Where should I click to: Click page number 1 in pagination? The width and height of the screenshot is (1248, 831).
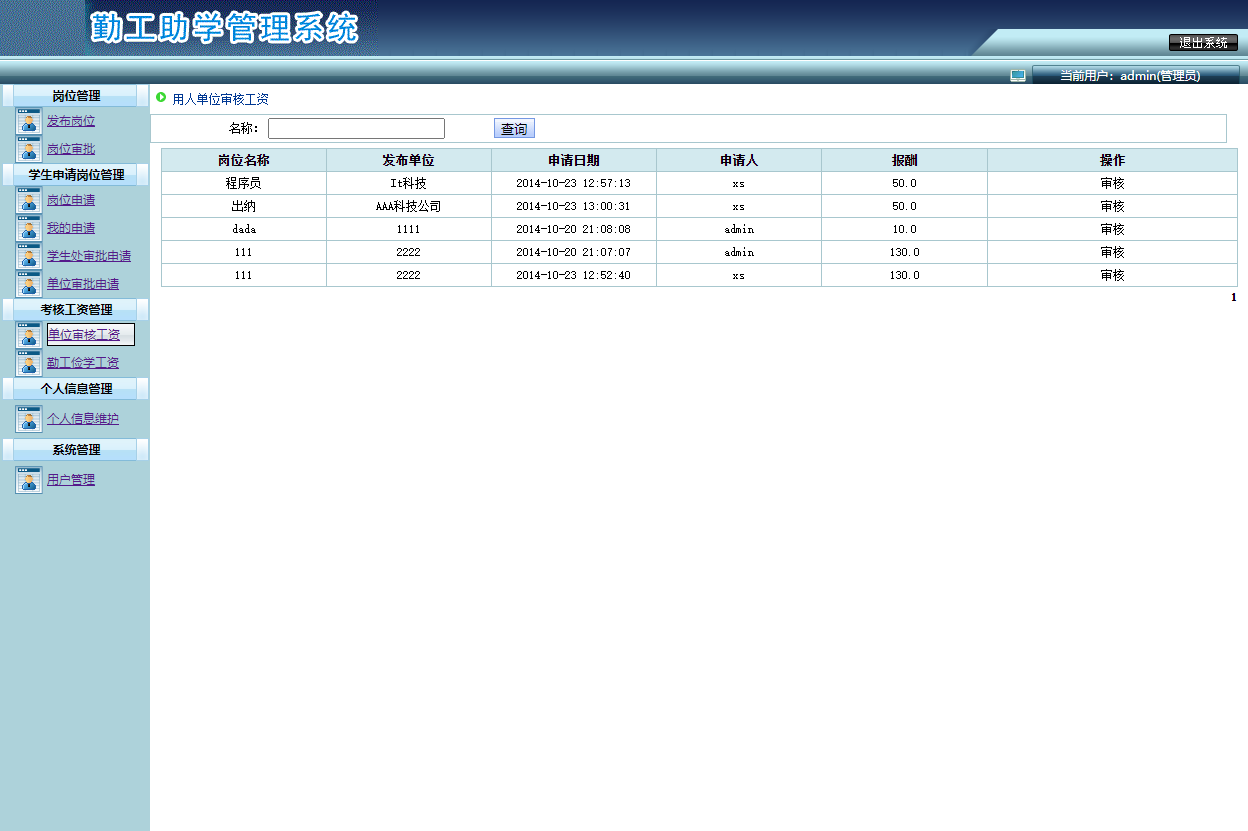click(1236, 297)
